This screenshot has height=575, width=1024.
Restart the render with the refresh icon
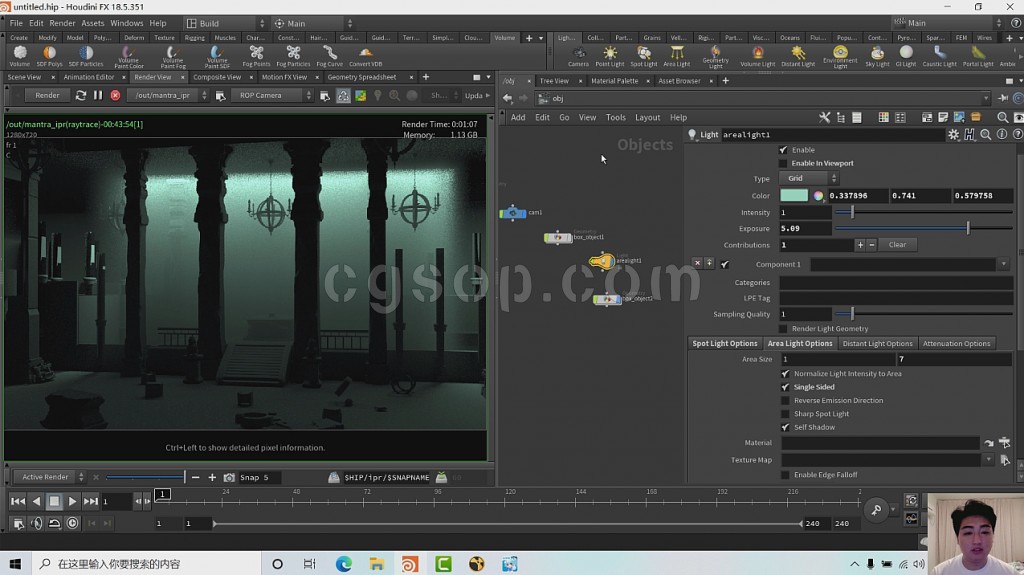click(x=80, y=95)
